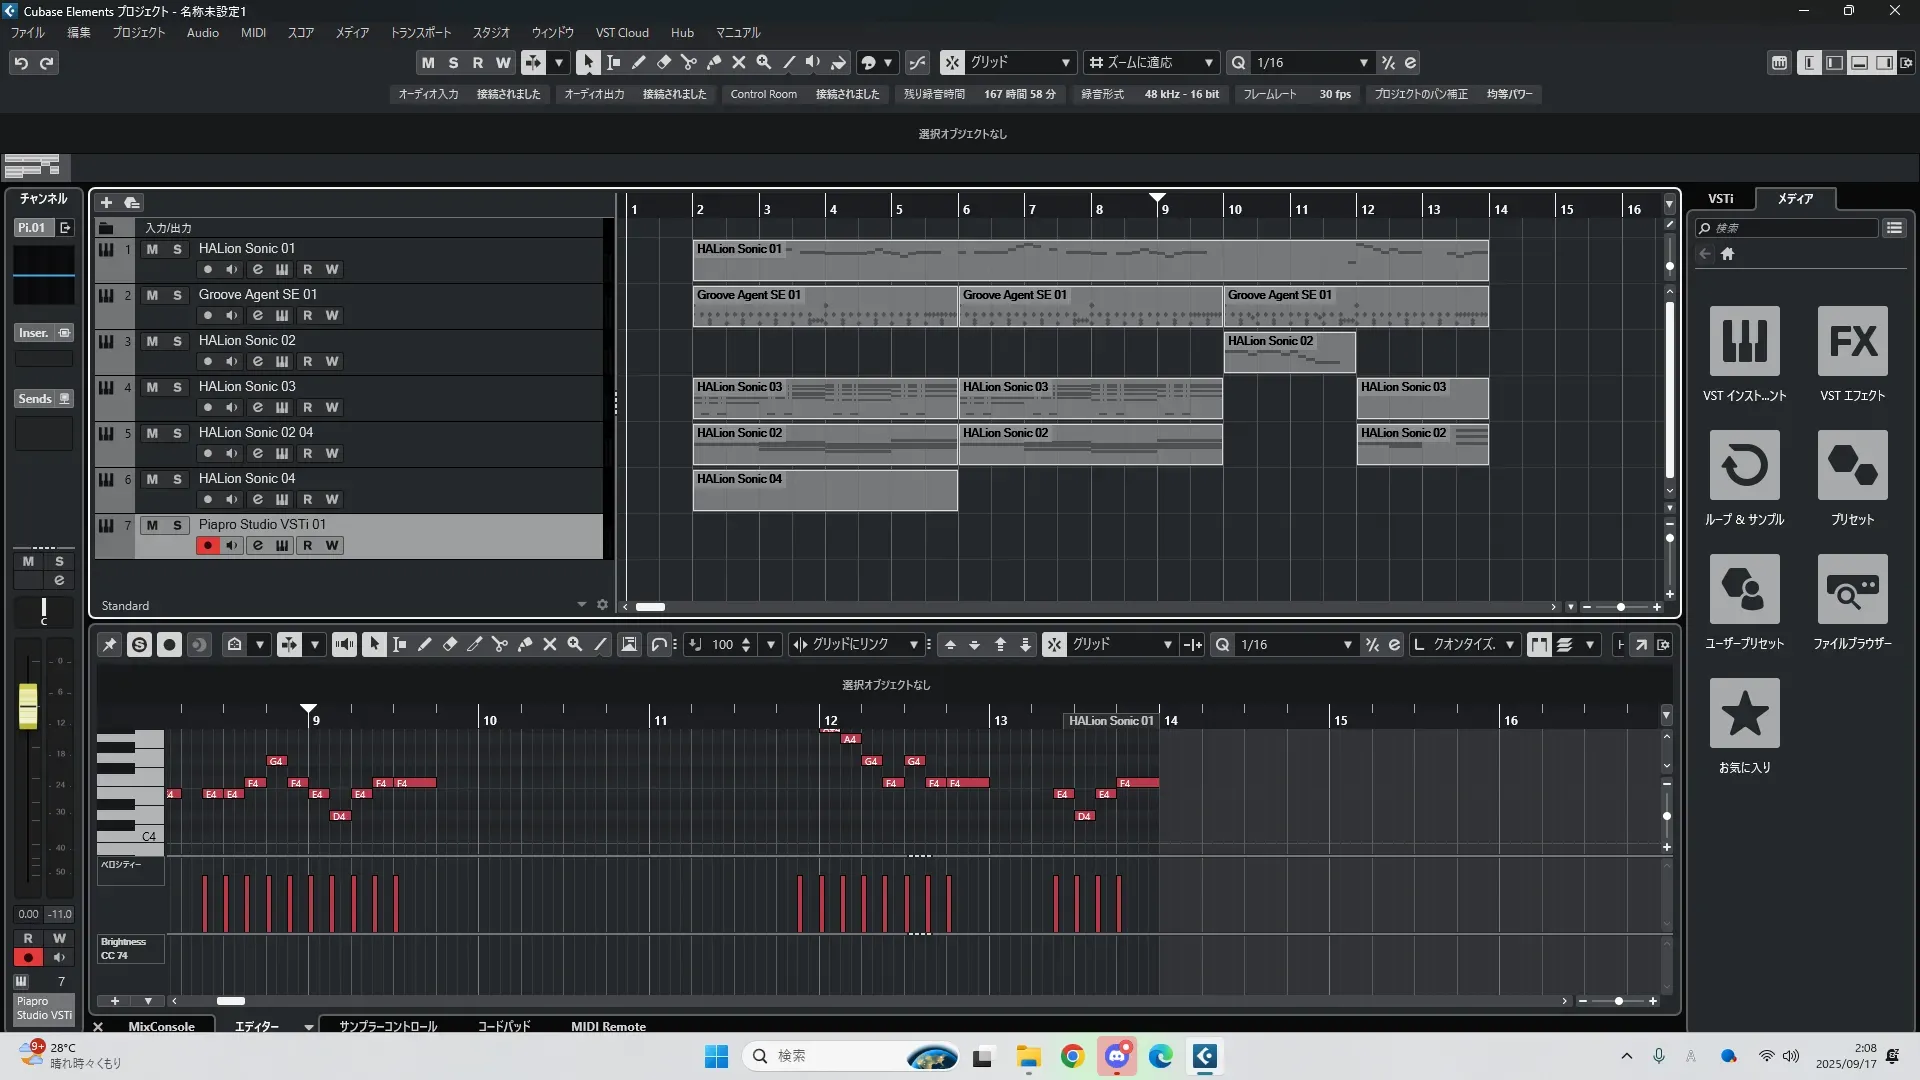Disable record on Piapro Studio VSTi 01
This screenshot has height=1080, width=1920.
207,545
